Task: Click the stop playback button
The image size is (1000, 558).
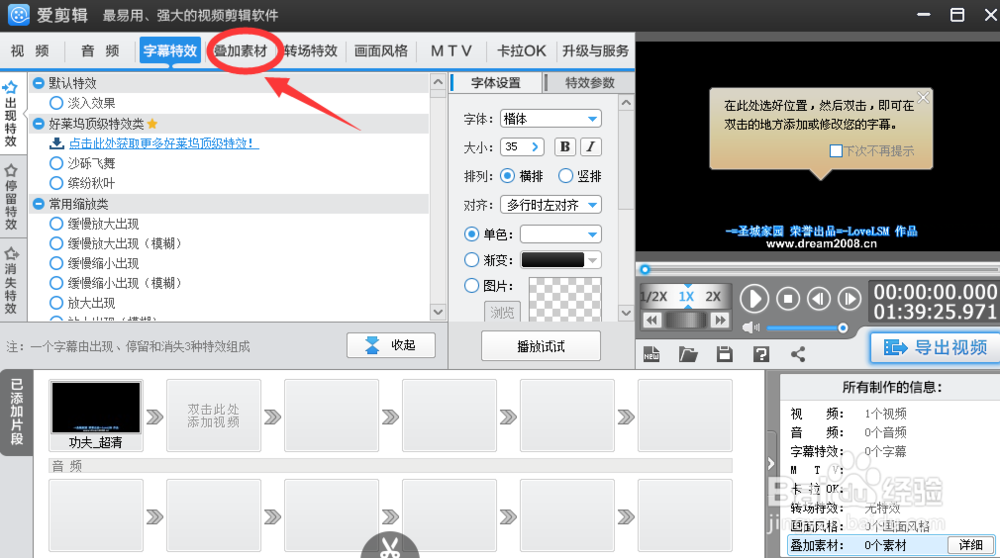Action: coord(788,298)
